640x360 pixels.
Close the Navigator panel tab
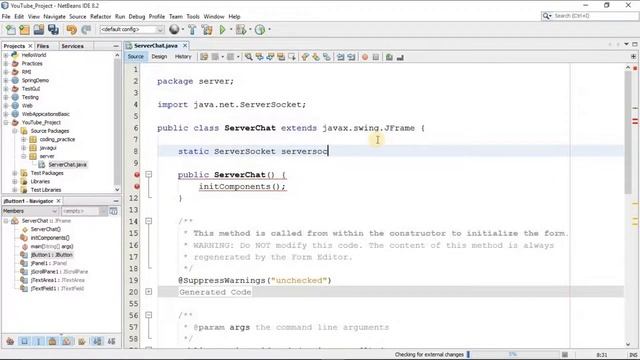tap(58, 201)
